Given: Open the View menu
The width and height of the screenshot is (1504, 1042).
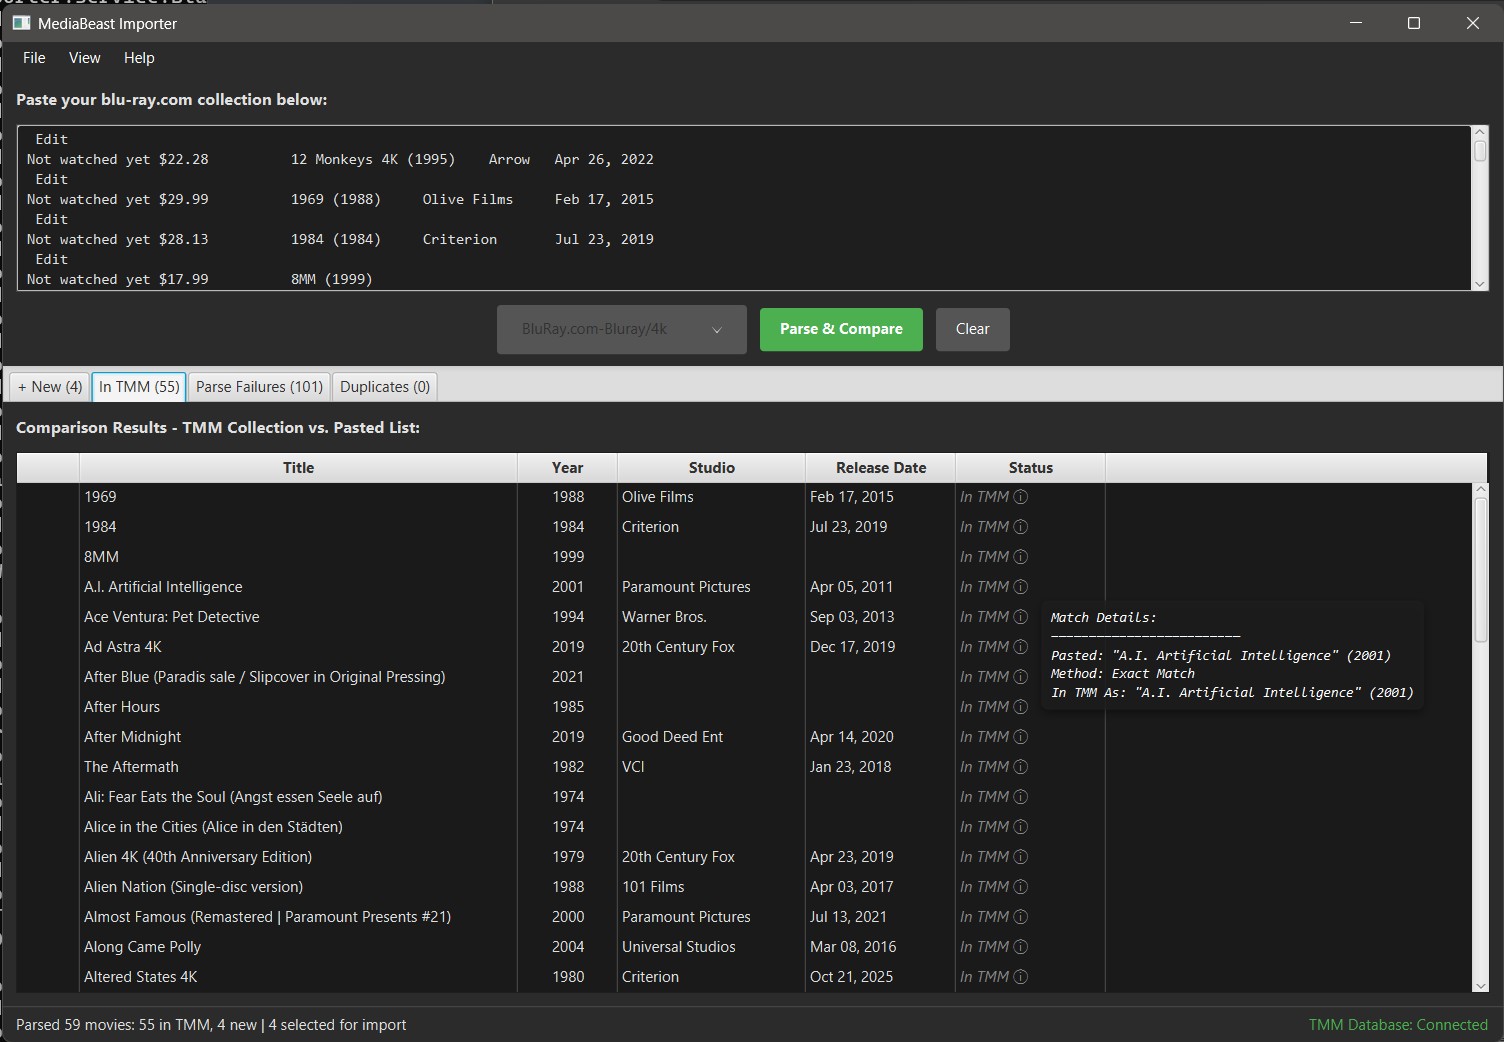Looking at the screenshot, I should 84,58.
